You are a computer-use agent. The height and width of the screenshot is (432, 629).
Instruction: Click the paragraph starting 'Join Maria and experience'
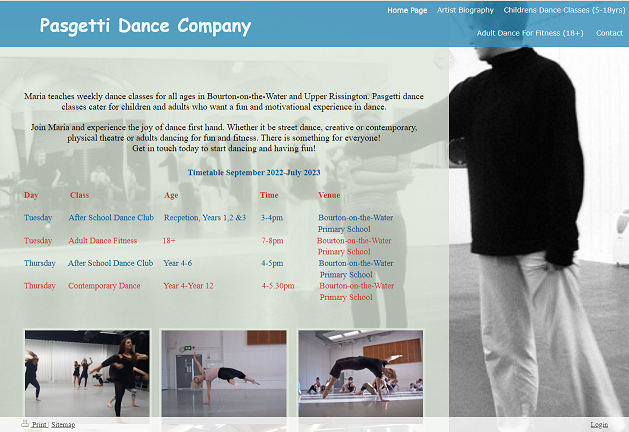[x=224, y=132]
